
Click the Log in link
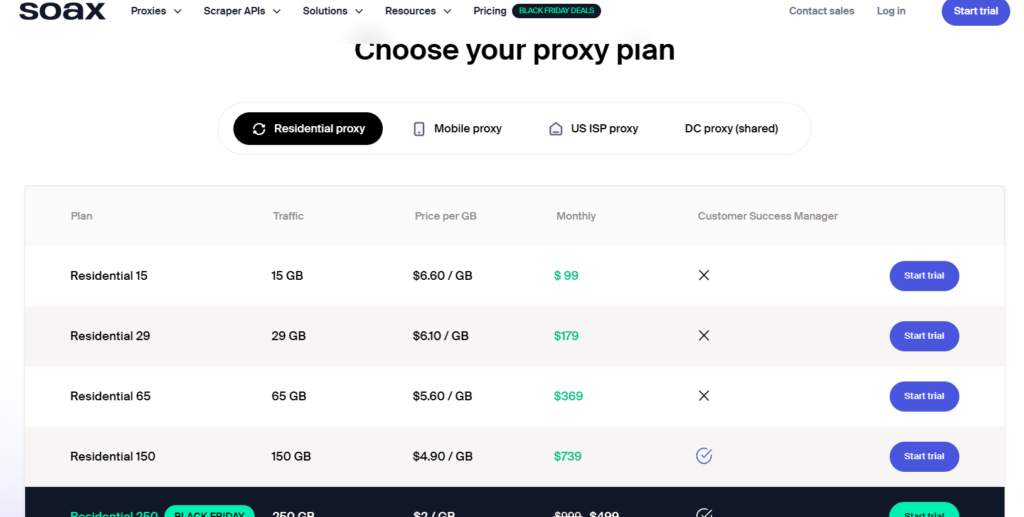click(891, 11)
